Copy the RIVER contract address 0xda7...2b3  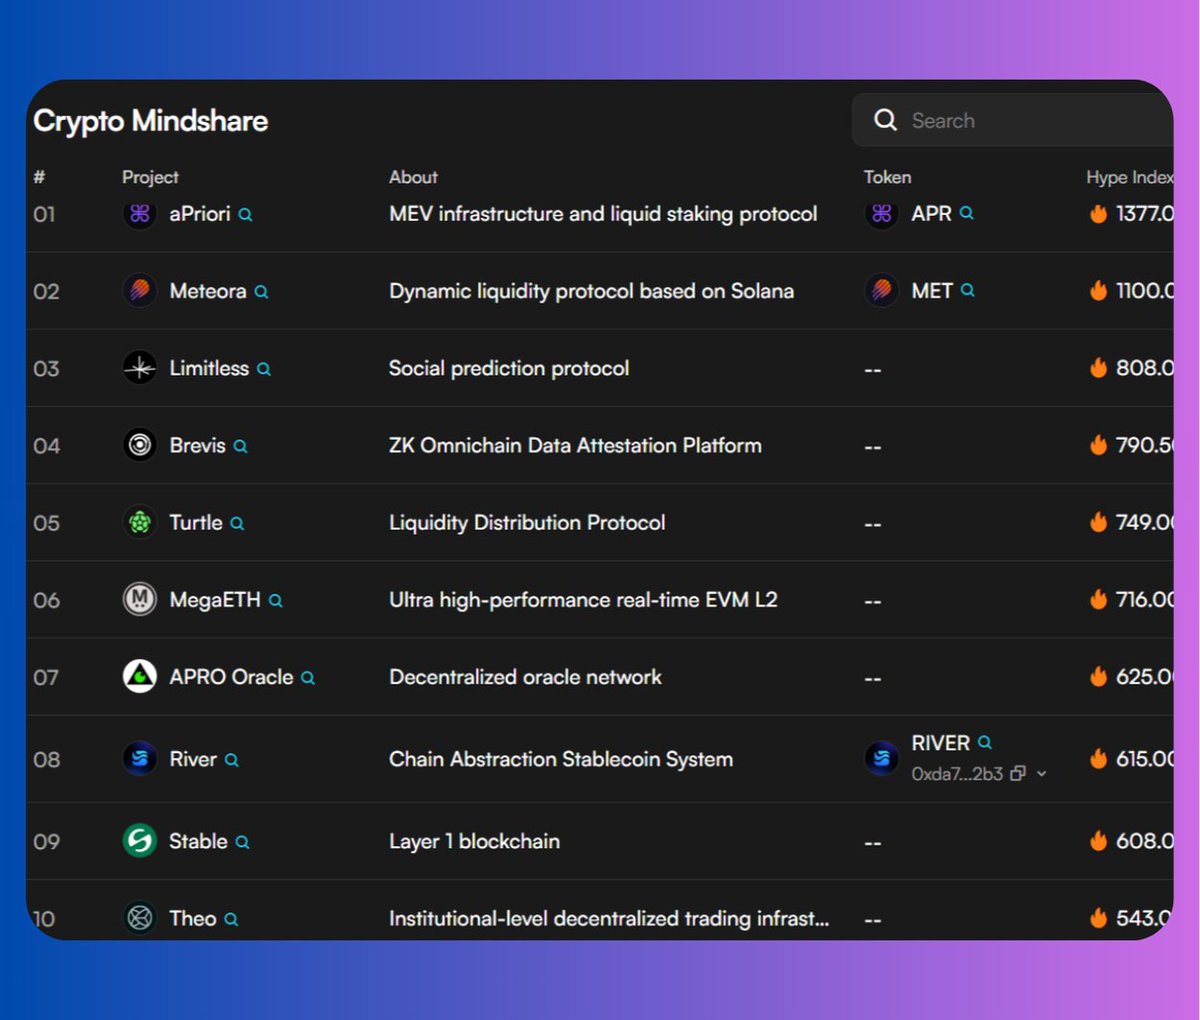[x=1018, y=774]
